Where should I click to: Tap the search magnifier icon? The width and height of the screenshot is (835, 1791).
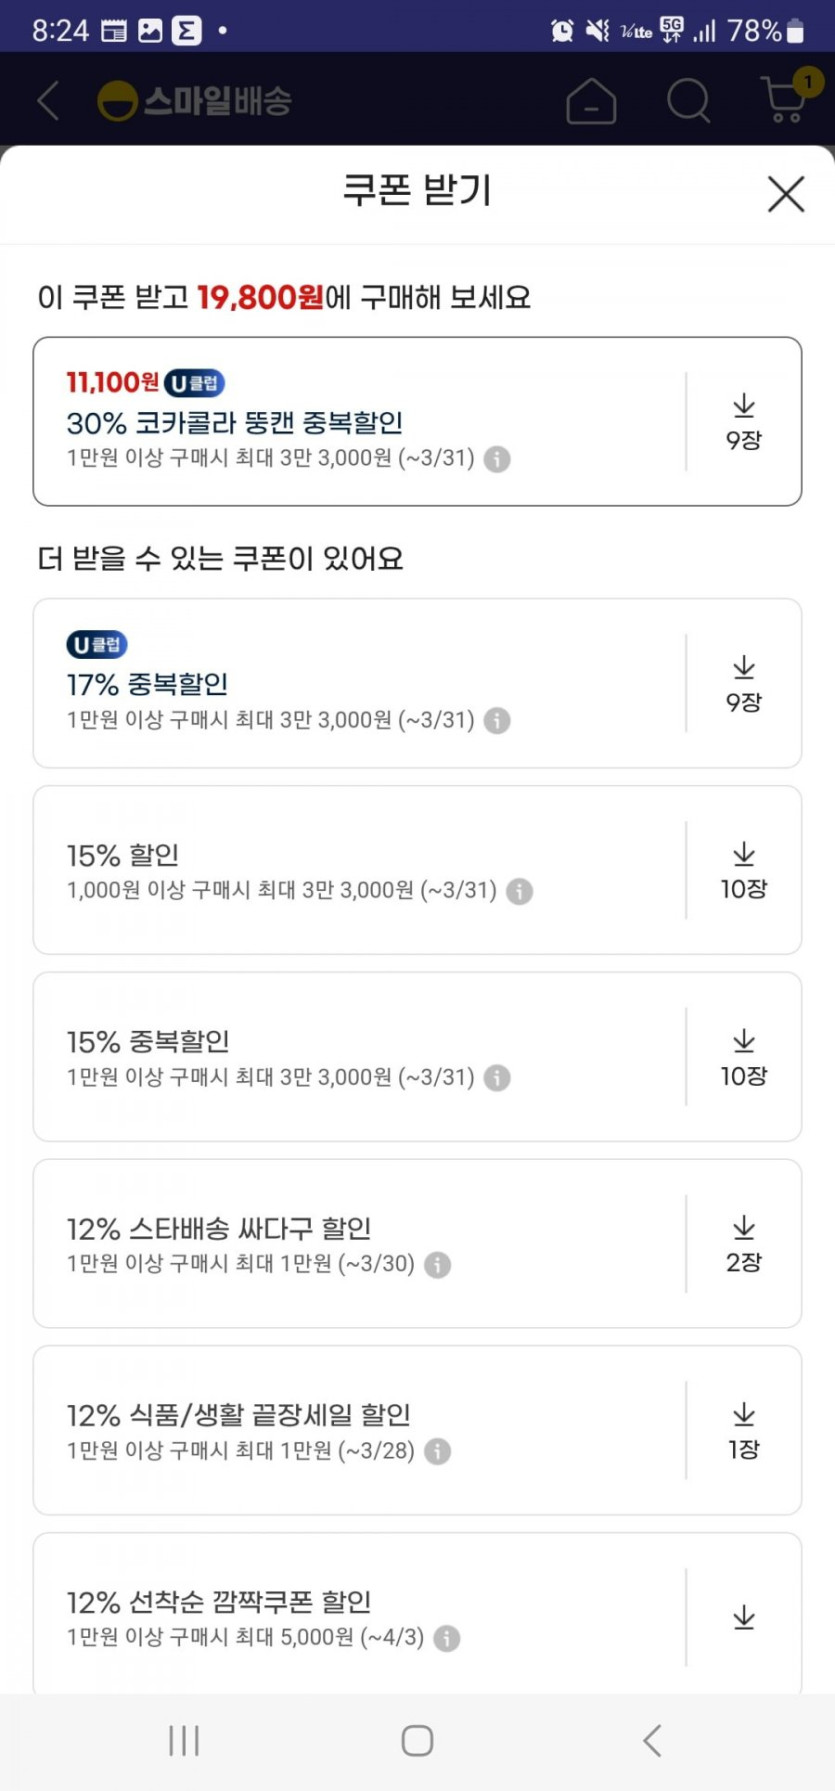click(688, 100)
